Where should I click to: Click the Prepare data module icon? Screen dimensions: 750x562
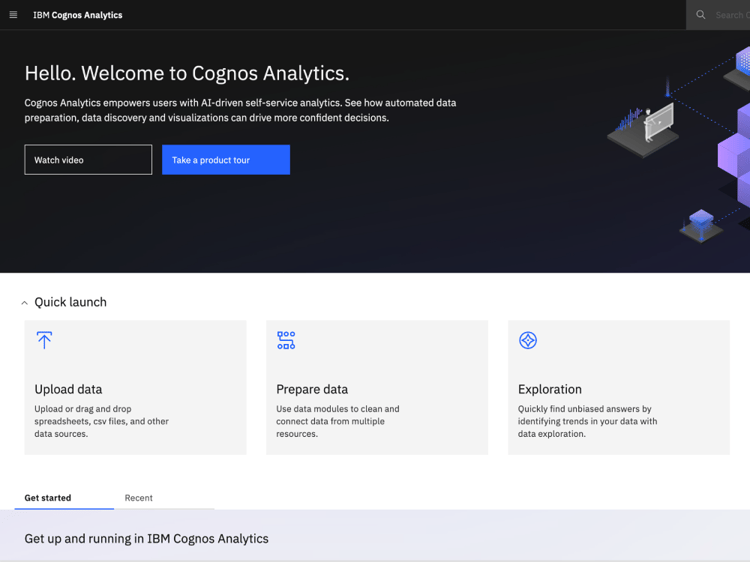pyautogui.click(x=286, y=340)
